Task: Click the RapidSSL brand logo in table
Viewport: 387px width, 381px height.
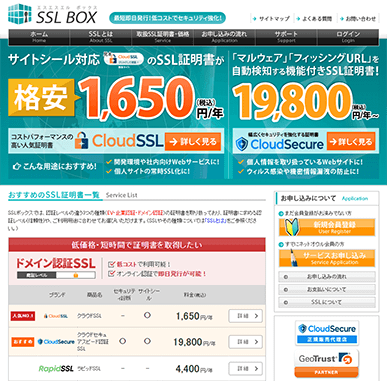Action: point(56,369)
